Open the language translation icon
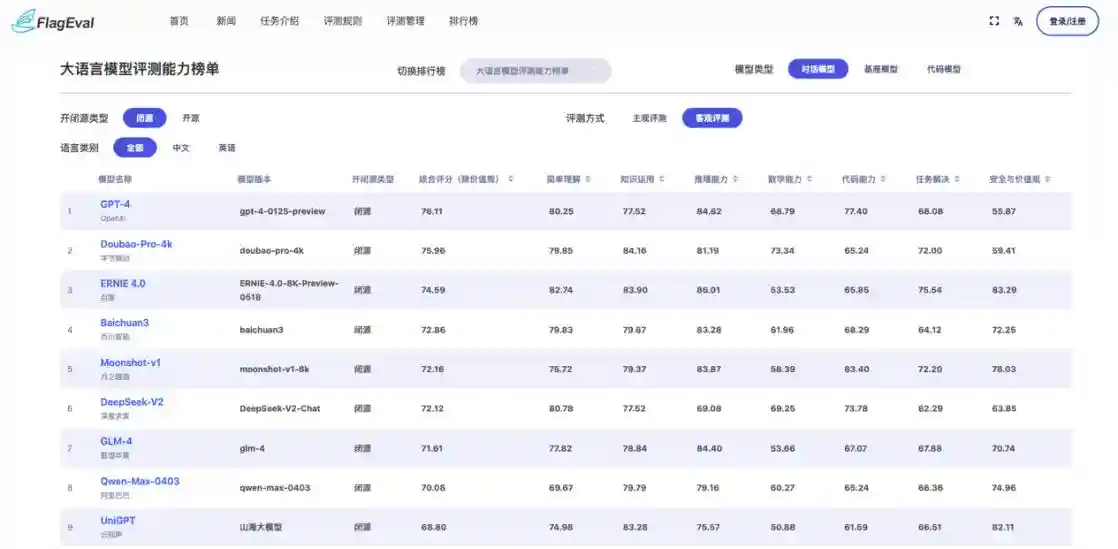Viewport: 1118px width, 549px height. coord(1018,21)
